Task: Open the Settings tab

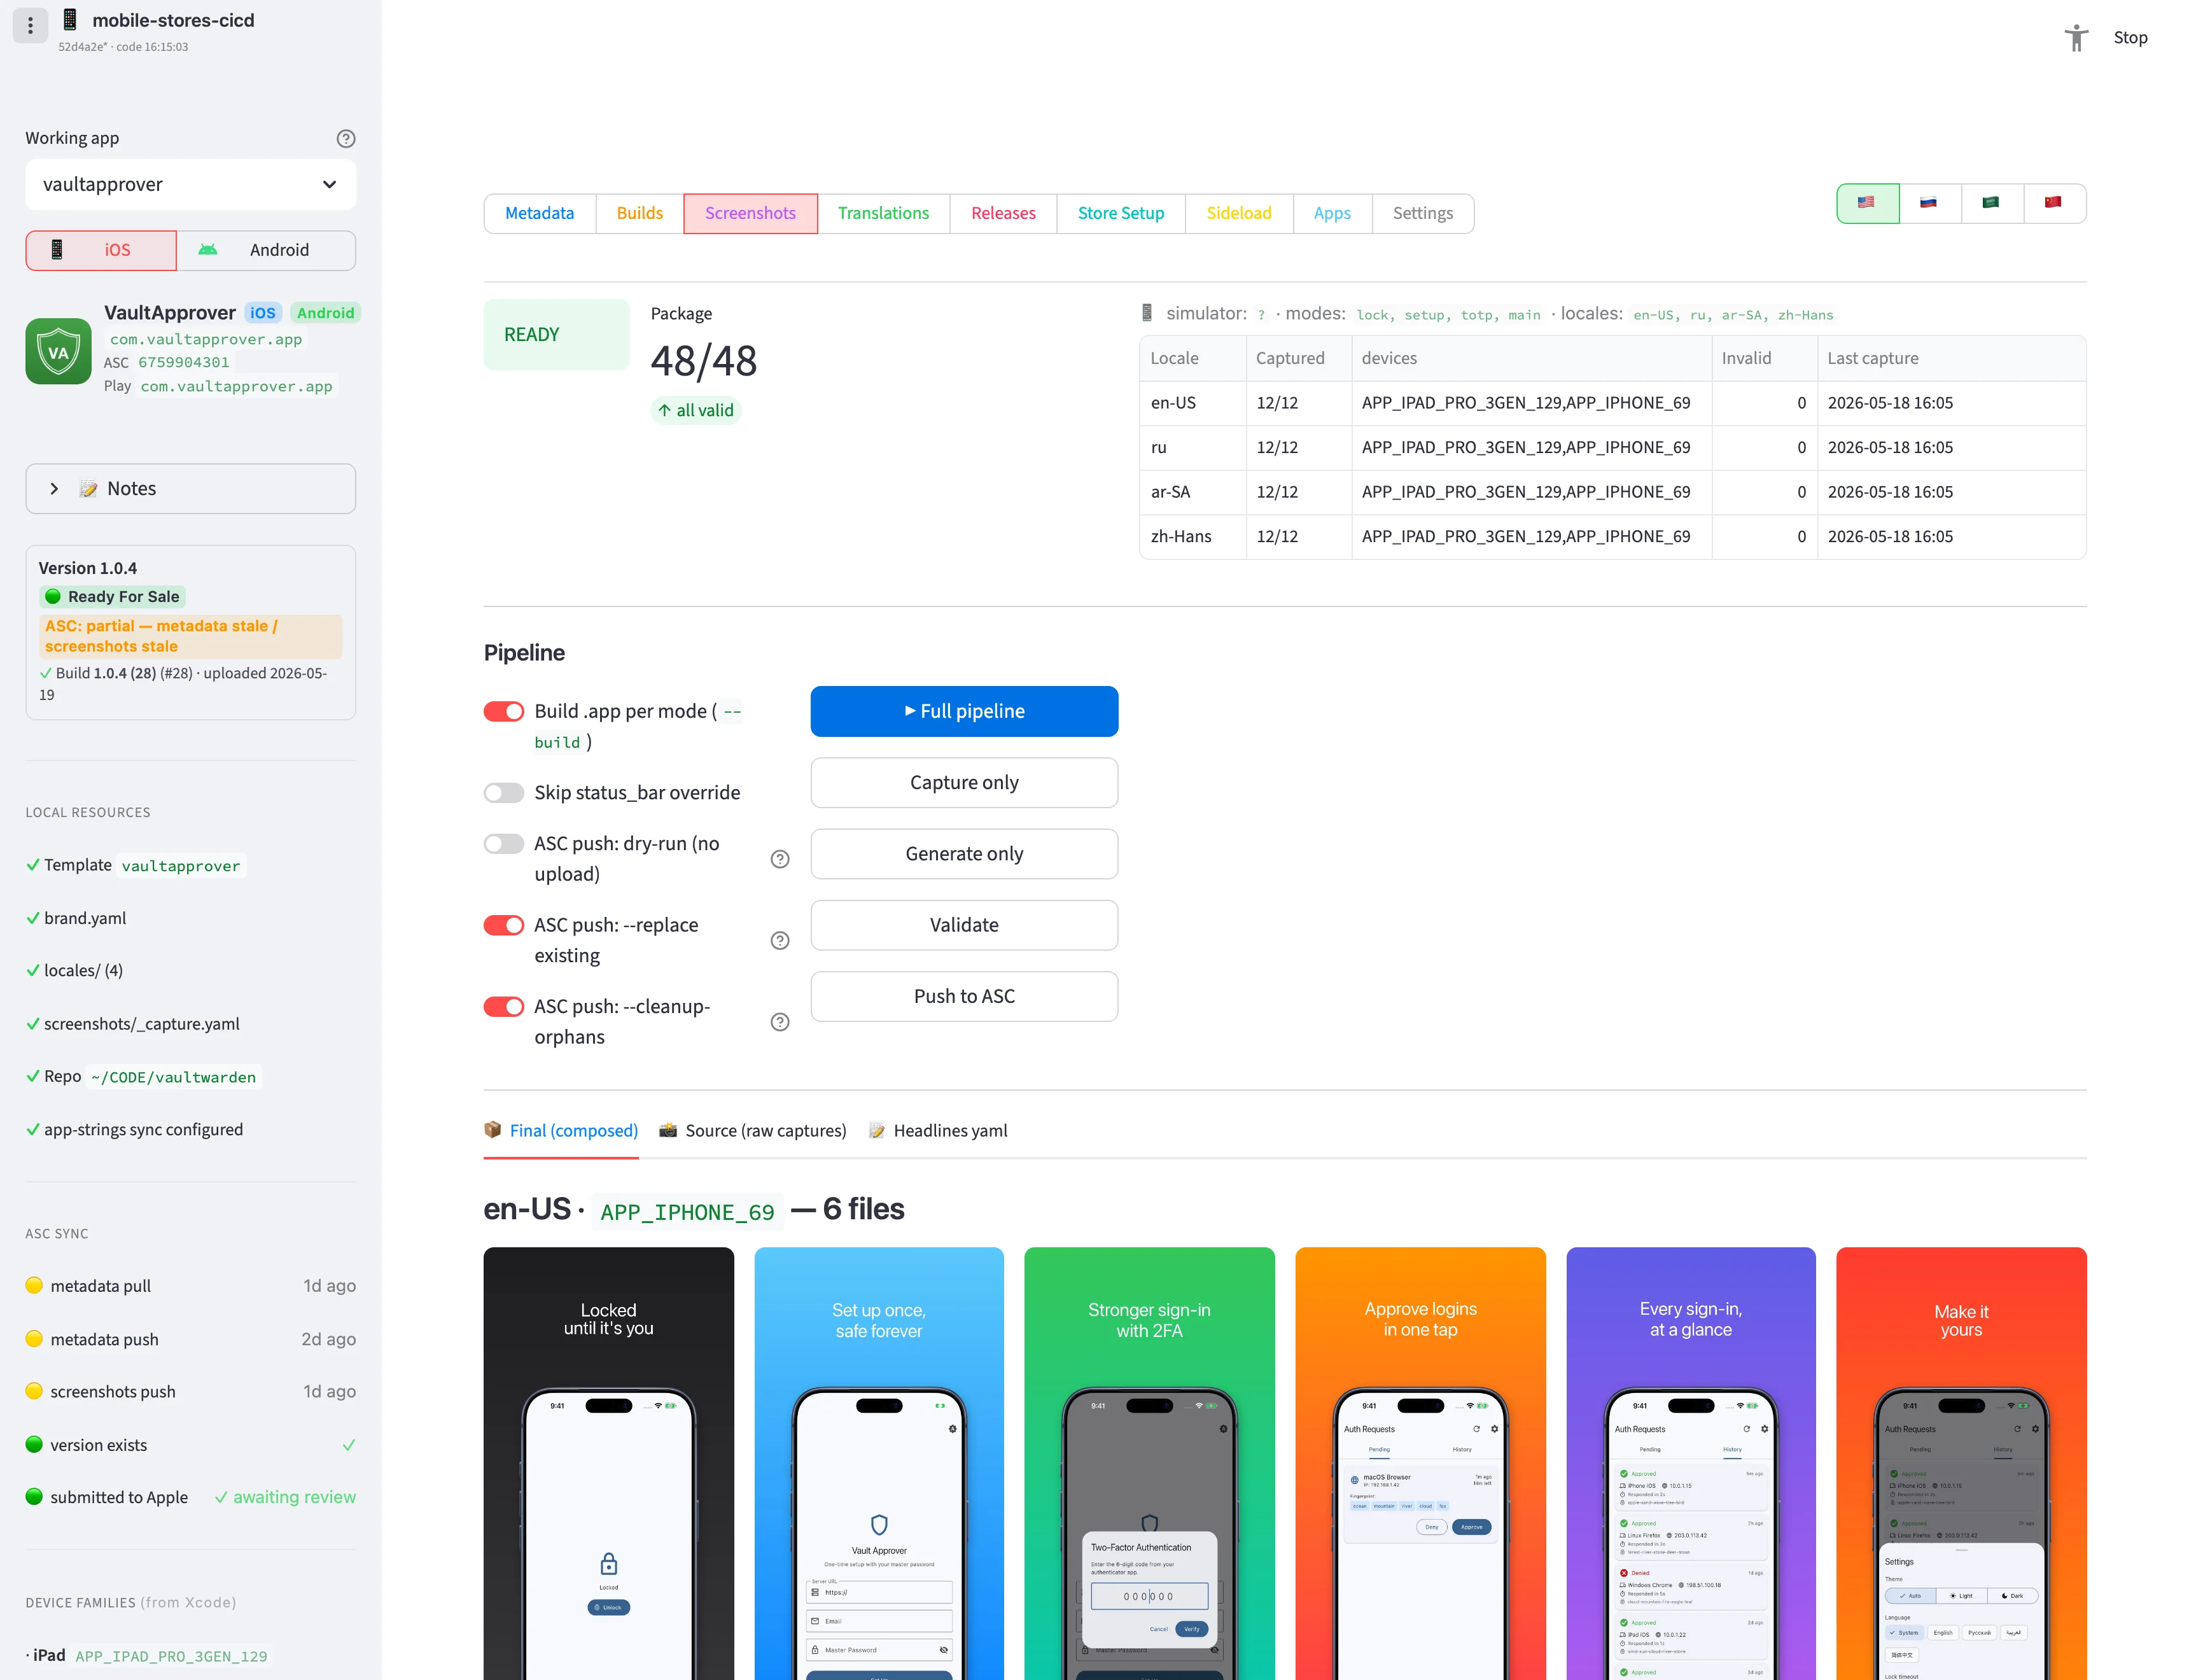Action: [1423, 213]
